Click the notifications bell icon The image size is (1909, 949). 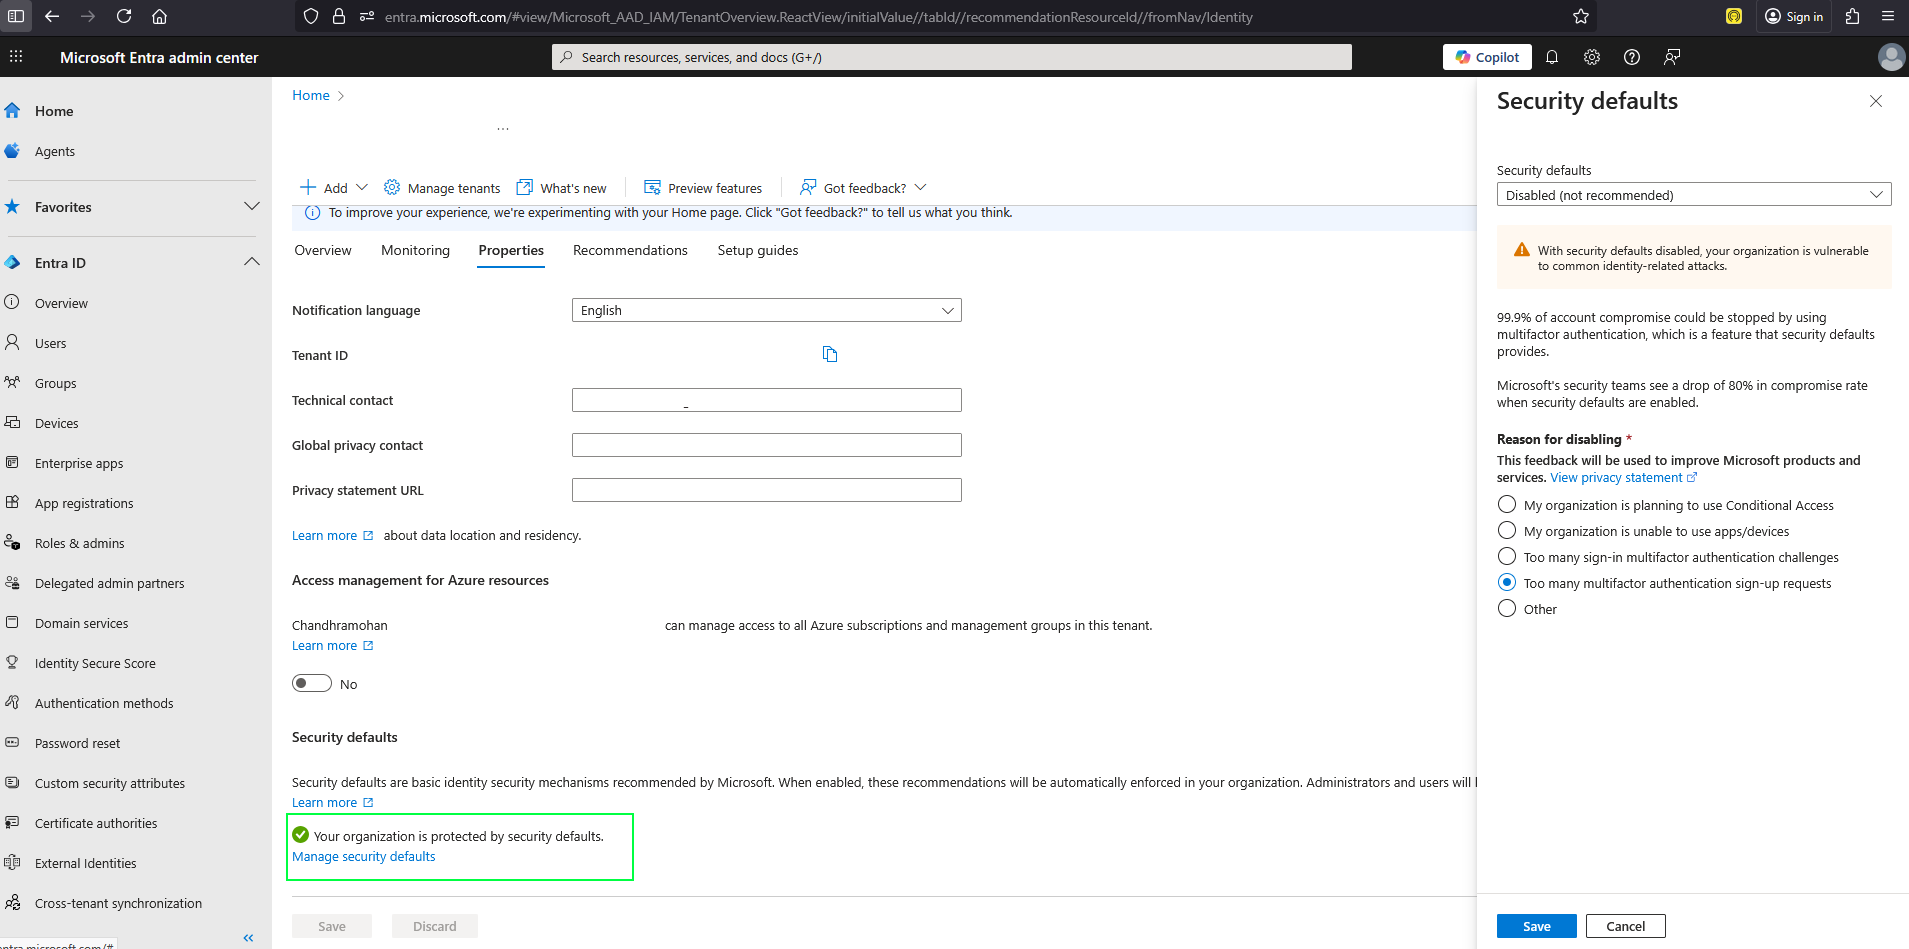pyautogui.click(x=1552, y=57)
